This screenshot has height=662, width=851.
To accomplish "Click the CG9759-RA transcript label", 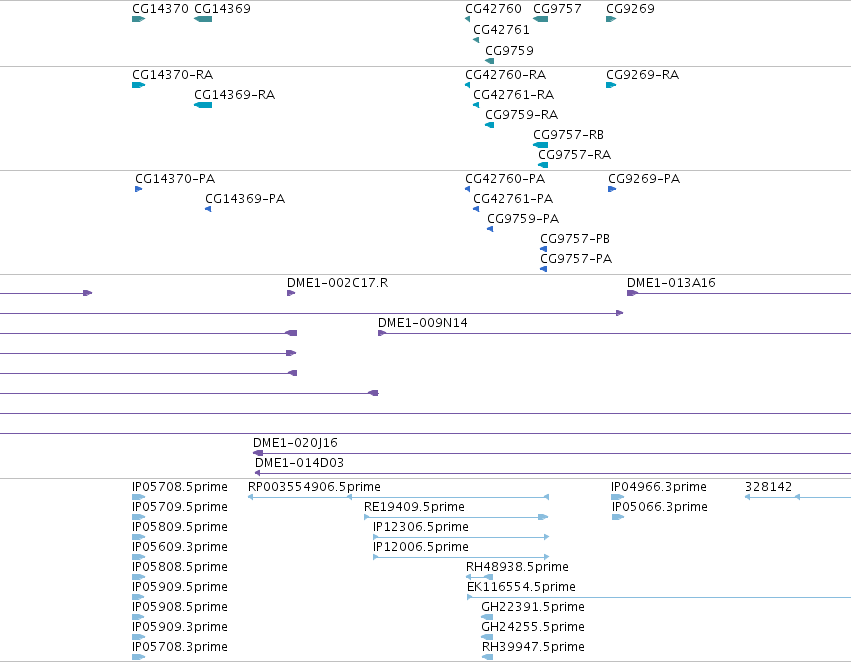I will (522, 115).
